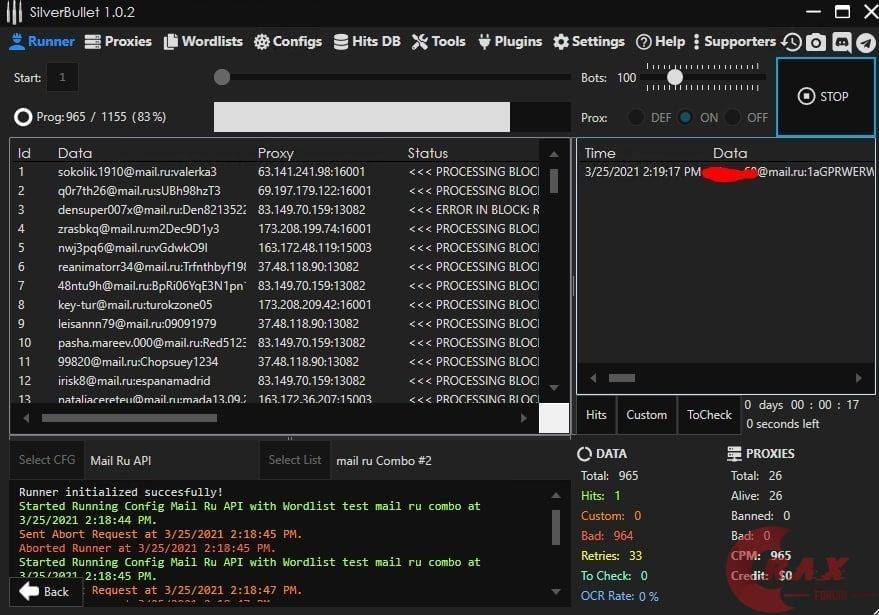Select proxy cell 173.208.199.74:16001
The width and height of the screenshot is (879, 615).
[x=314, y=229]
